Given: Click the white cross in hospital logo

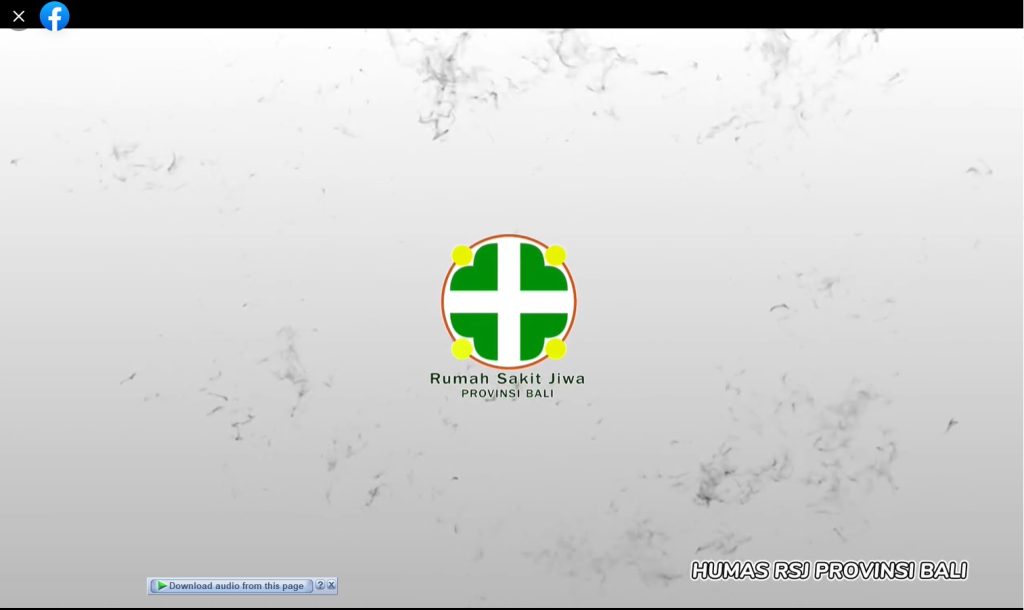Looking at the screenshot, I should pos(509,301).
